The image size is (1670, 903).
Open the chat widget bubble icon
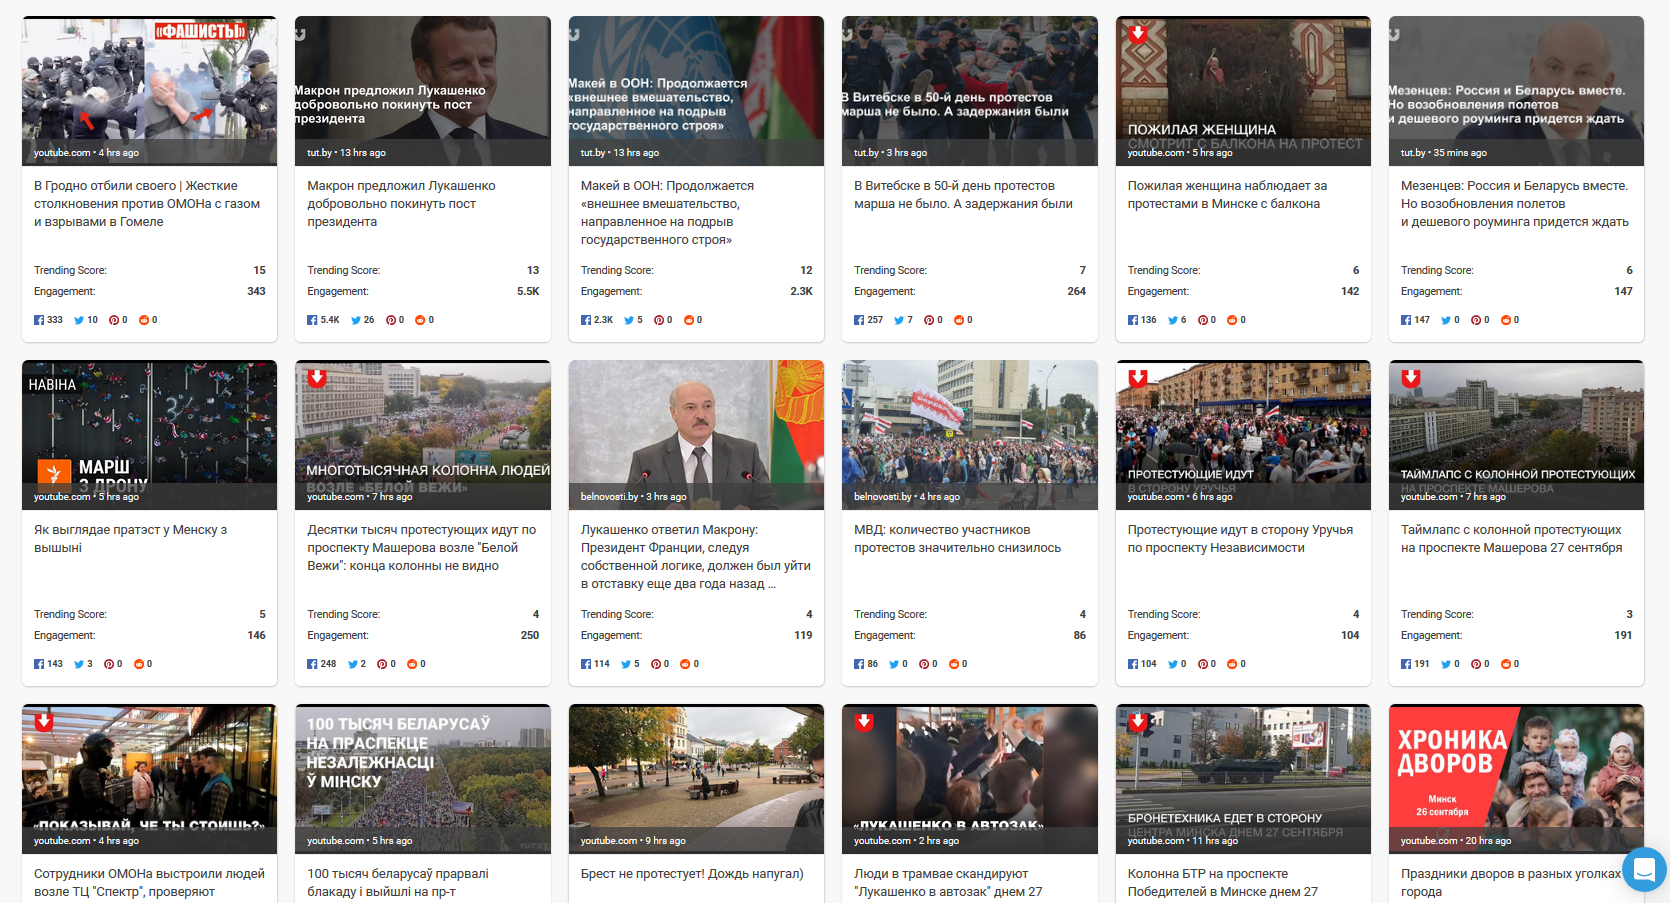[x=1644, y=870]
